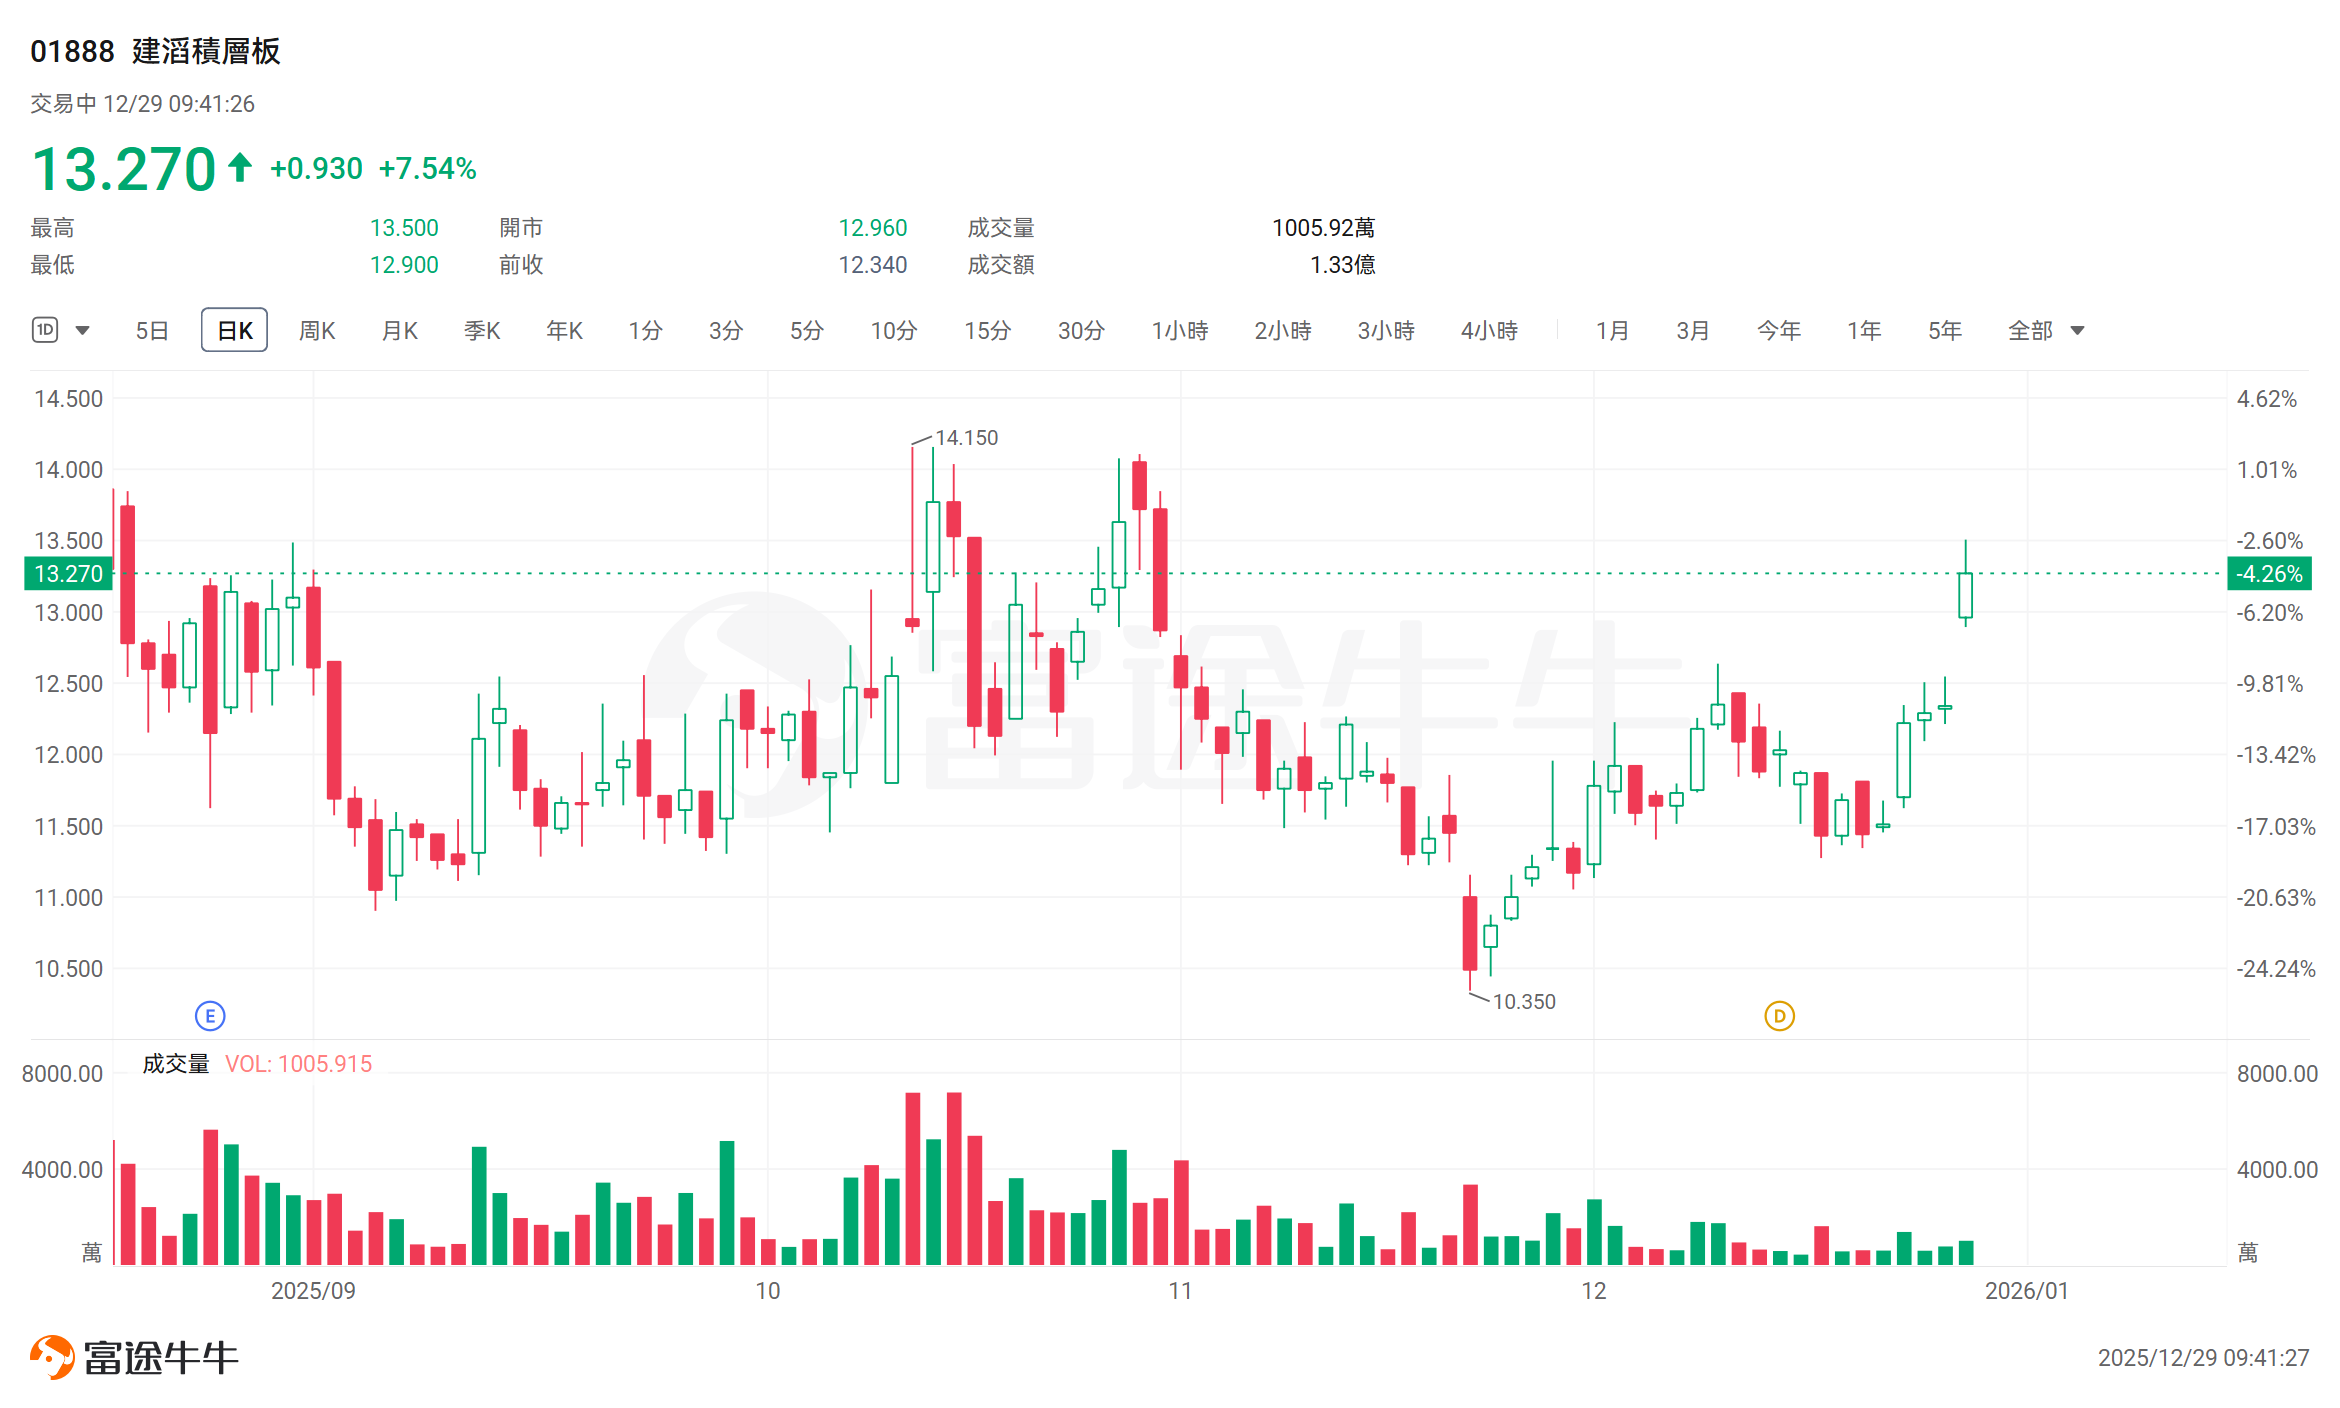Select the 5年 range
This screenshot has width=2340, height=1408.
(x=1944, y=330)
